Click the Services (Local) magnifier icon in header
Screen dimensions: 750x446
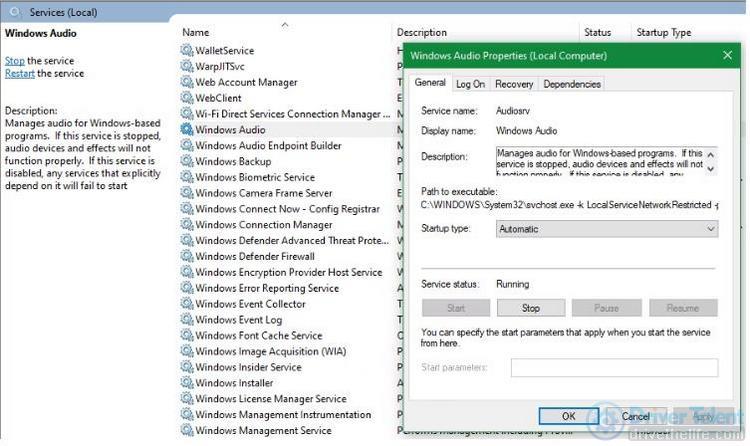click(15, 12)
